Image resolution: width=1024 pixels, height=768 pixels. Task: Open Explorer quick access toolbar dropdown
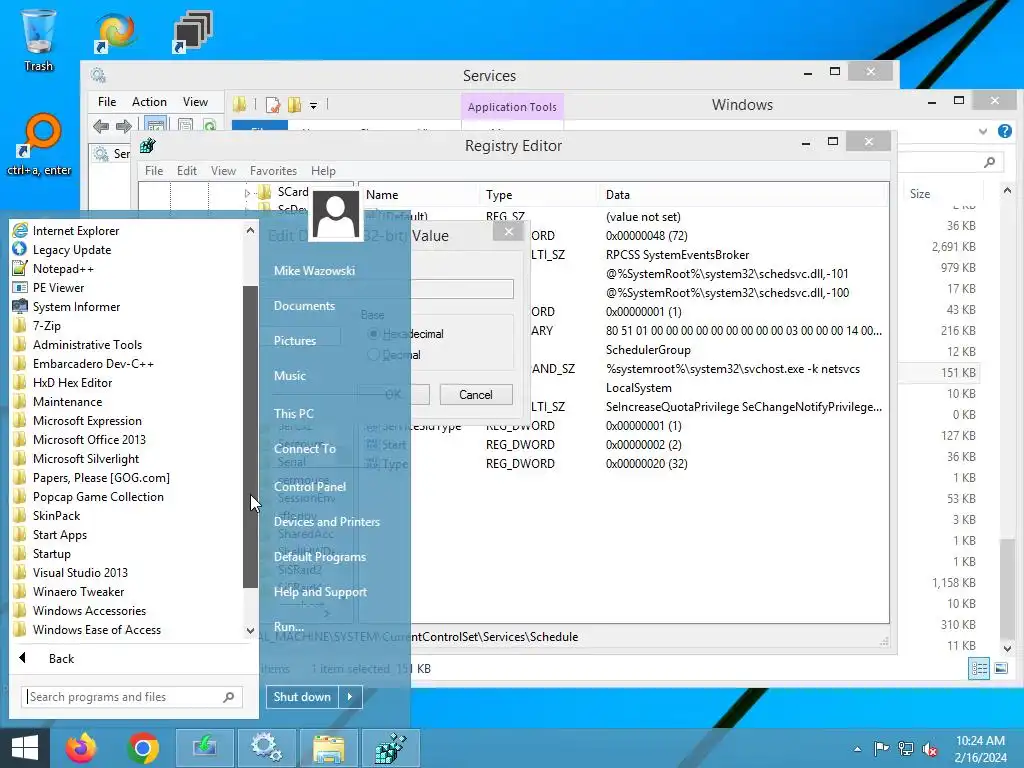coord(313,105)
